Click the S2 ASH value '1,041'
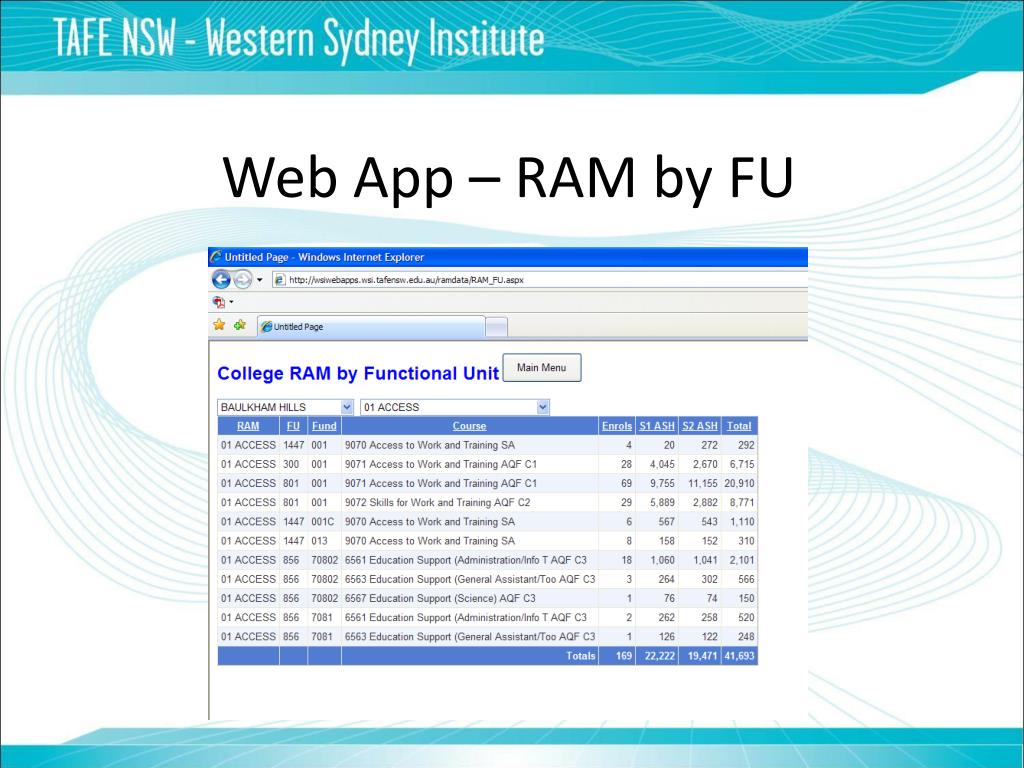 click(x=705, y=560)
